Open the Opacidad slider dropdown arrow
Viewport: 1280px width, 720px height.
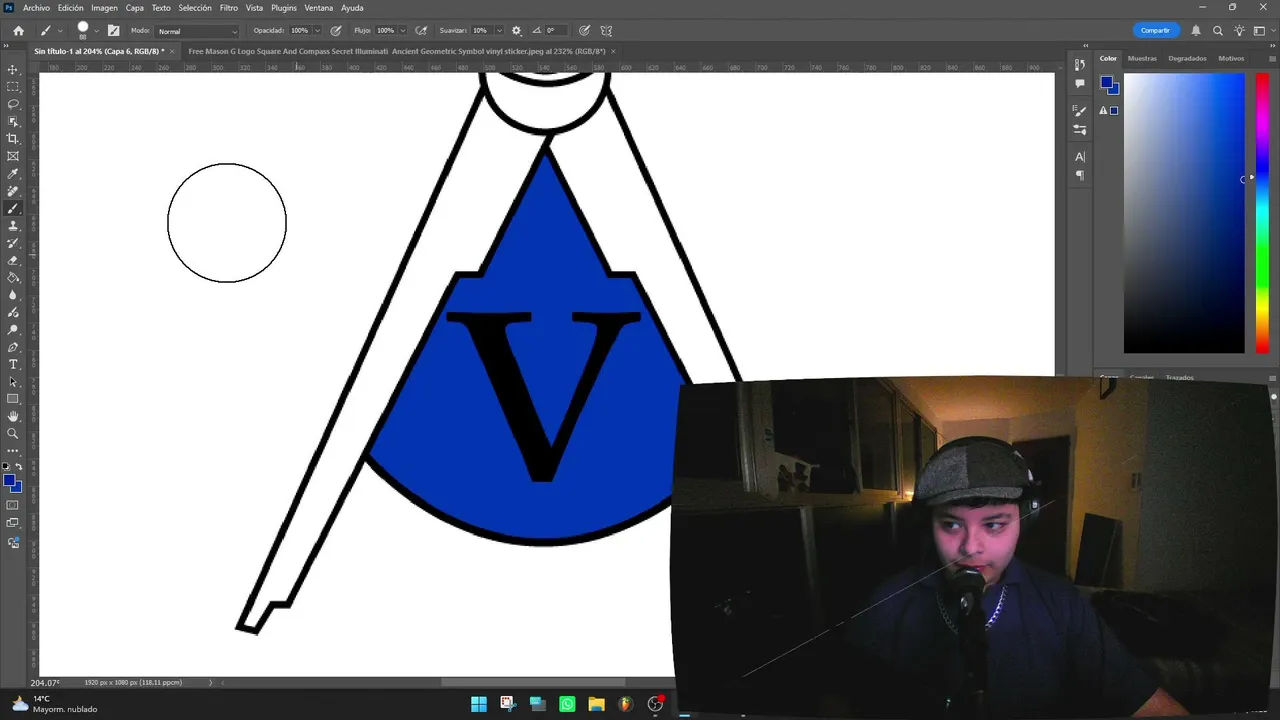tap(317, 31)
